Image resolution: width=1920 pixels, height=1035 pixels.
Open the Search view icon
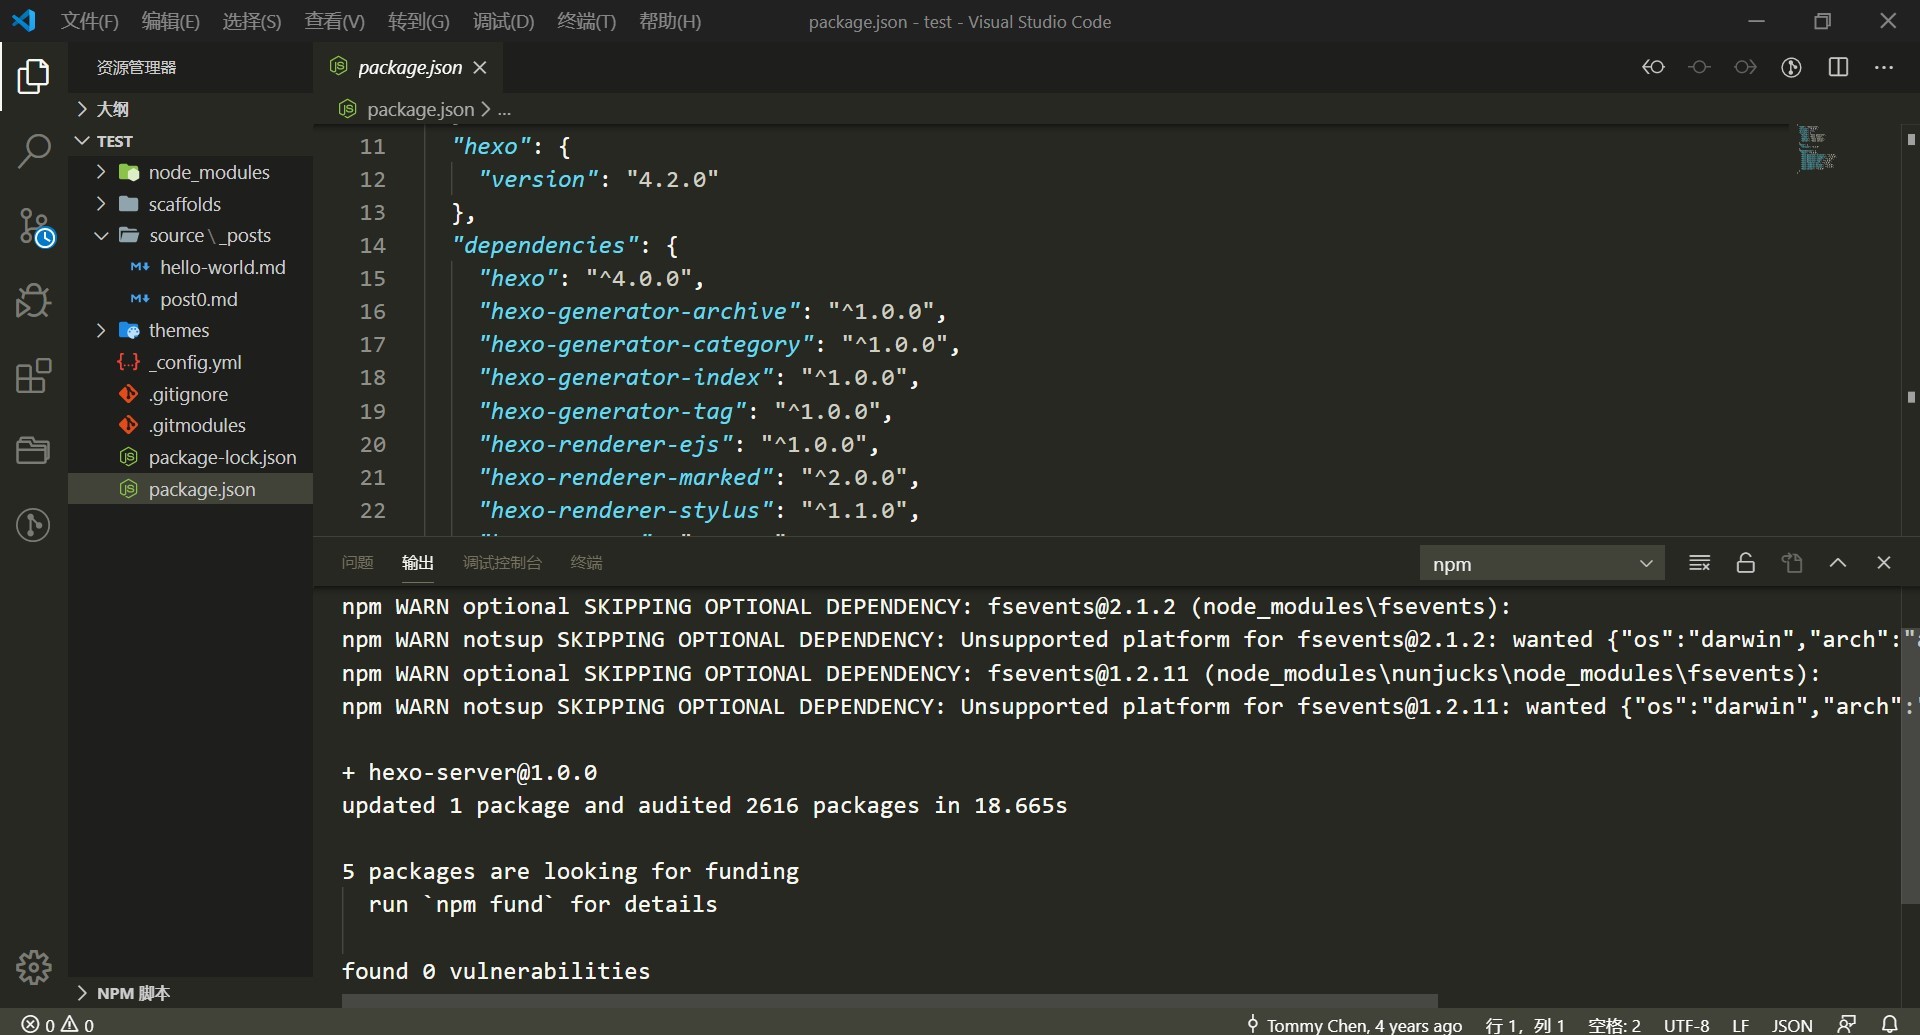click(33, 151)
